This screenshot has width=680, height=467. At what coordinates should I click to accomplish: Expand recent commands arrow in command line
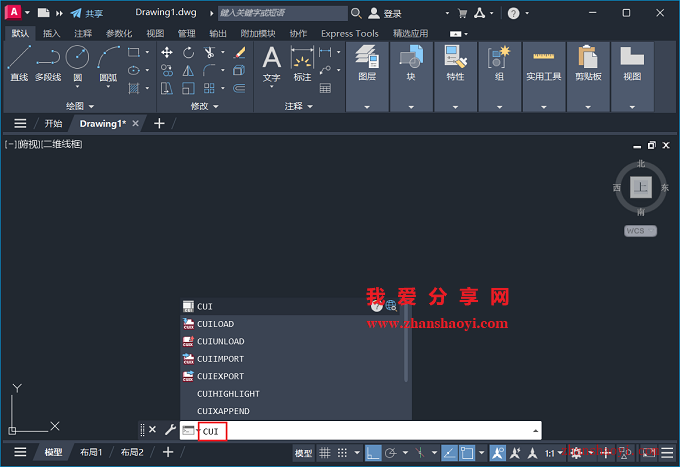(x=536, y=431)
